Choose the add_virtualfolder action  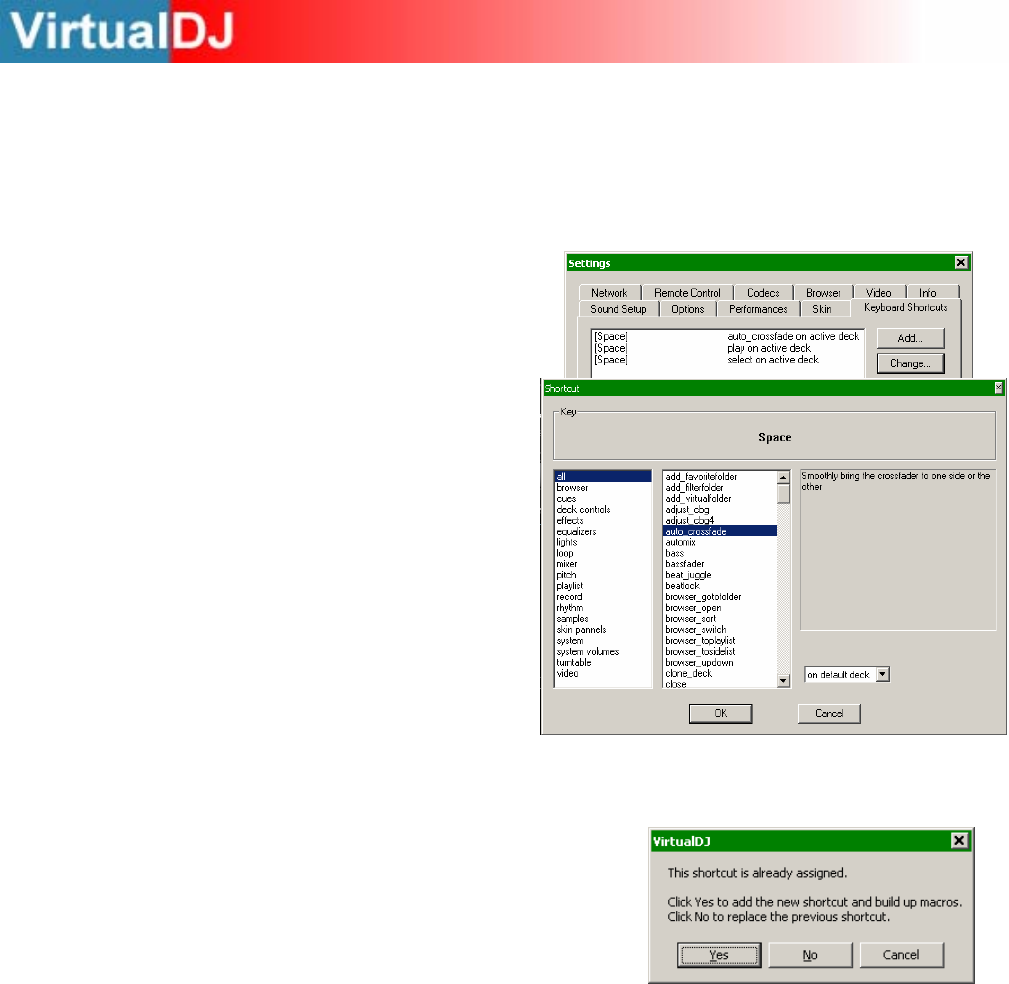click(x=720, y=499)
